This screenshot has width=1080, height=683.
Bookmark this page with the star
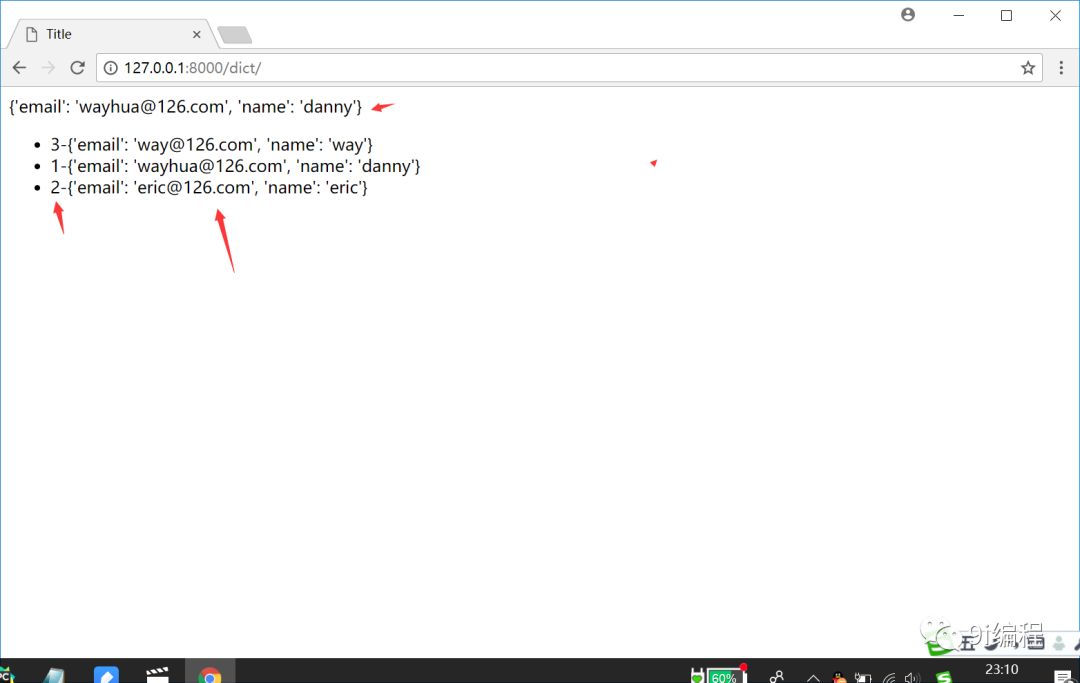(x=1028, y=67)
